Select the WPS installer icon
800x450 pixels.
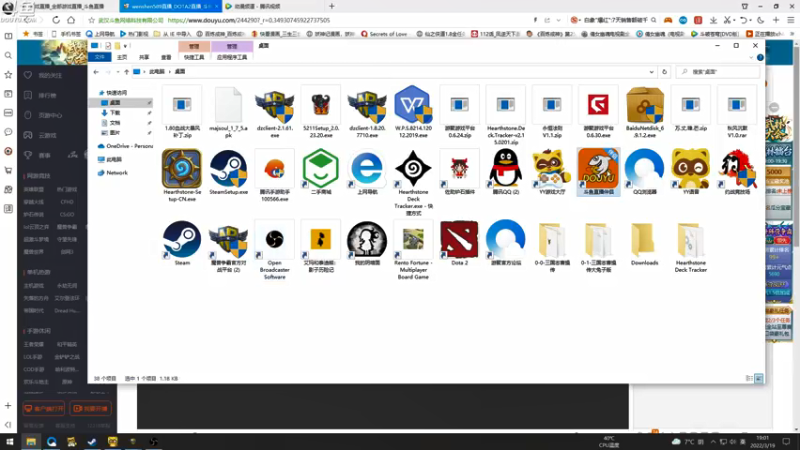[x=413, y=105]
